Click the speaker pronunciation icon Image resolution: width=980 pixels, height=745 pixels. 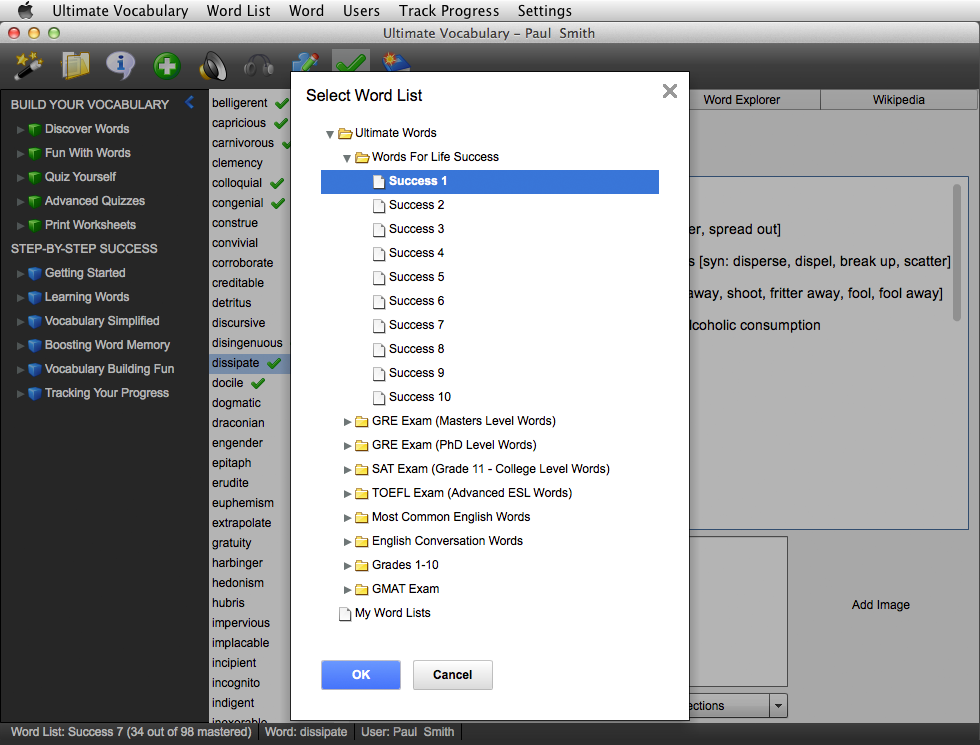click(212, 66)
